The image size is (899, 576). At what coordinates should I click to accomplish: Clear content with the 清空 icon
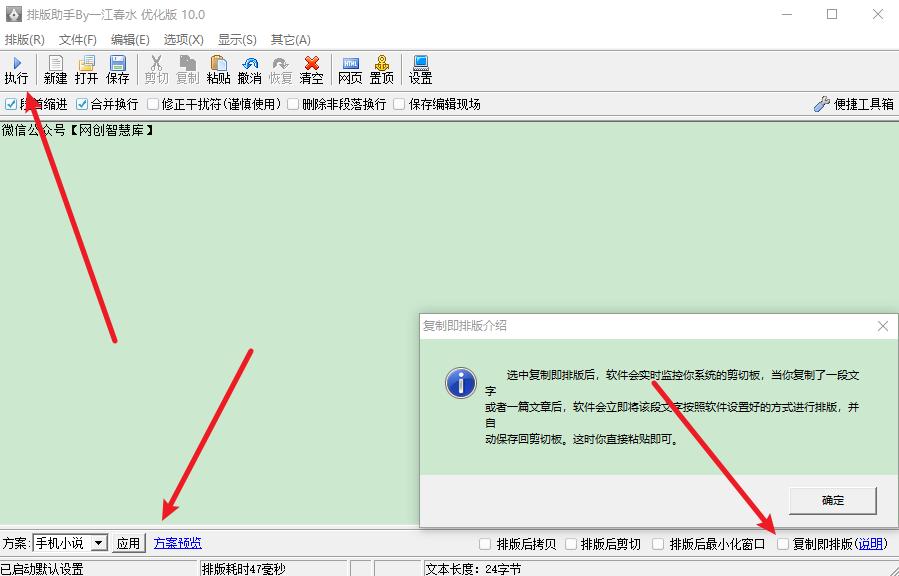click(311, 68)
